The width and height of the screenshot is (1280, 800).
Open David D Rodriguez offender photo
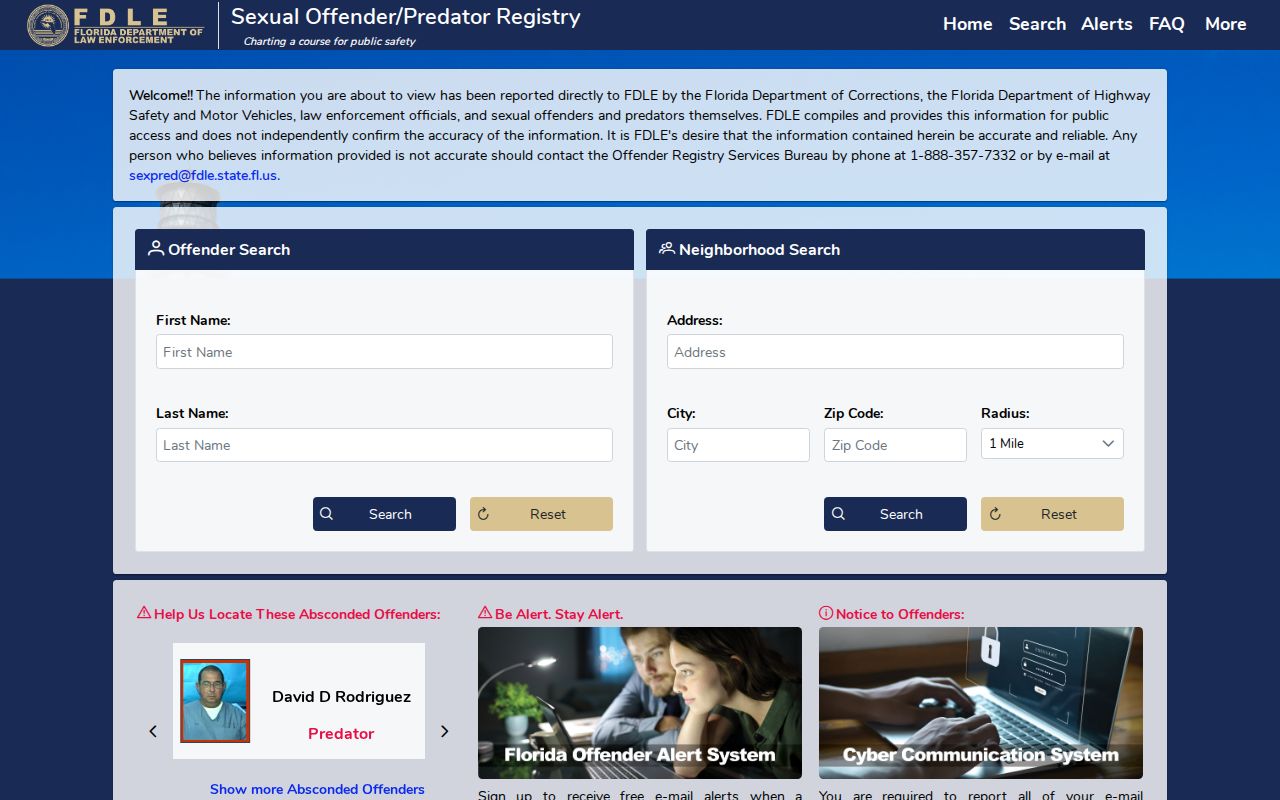click(215, 701)
